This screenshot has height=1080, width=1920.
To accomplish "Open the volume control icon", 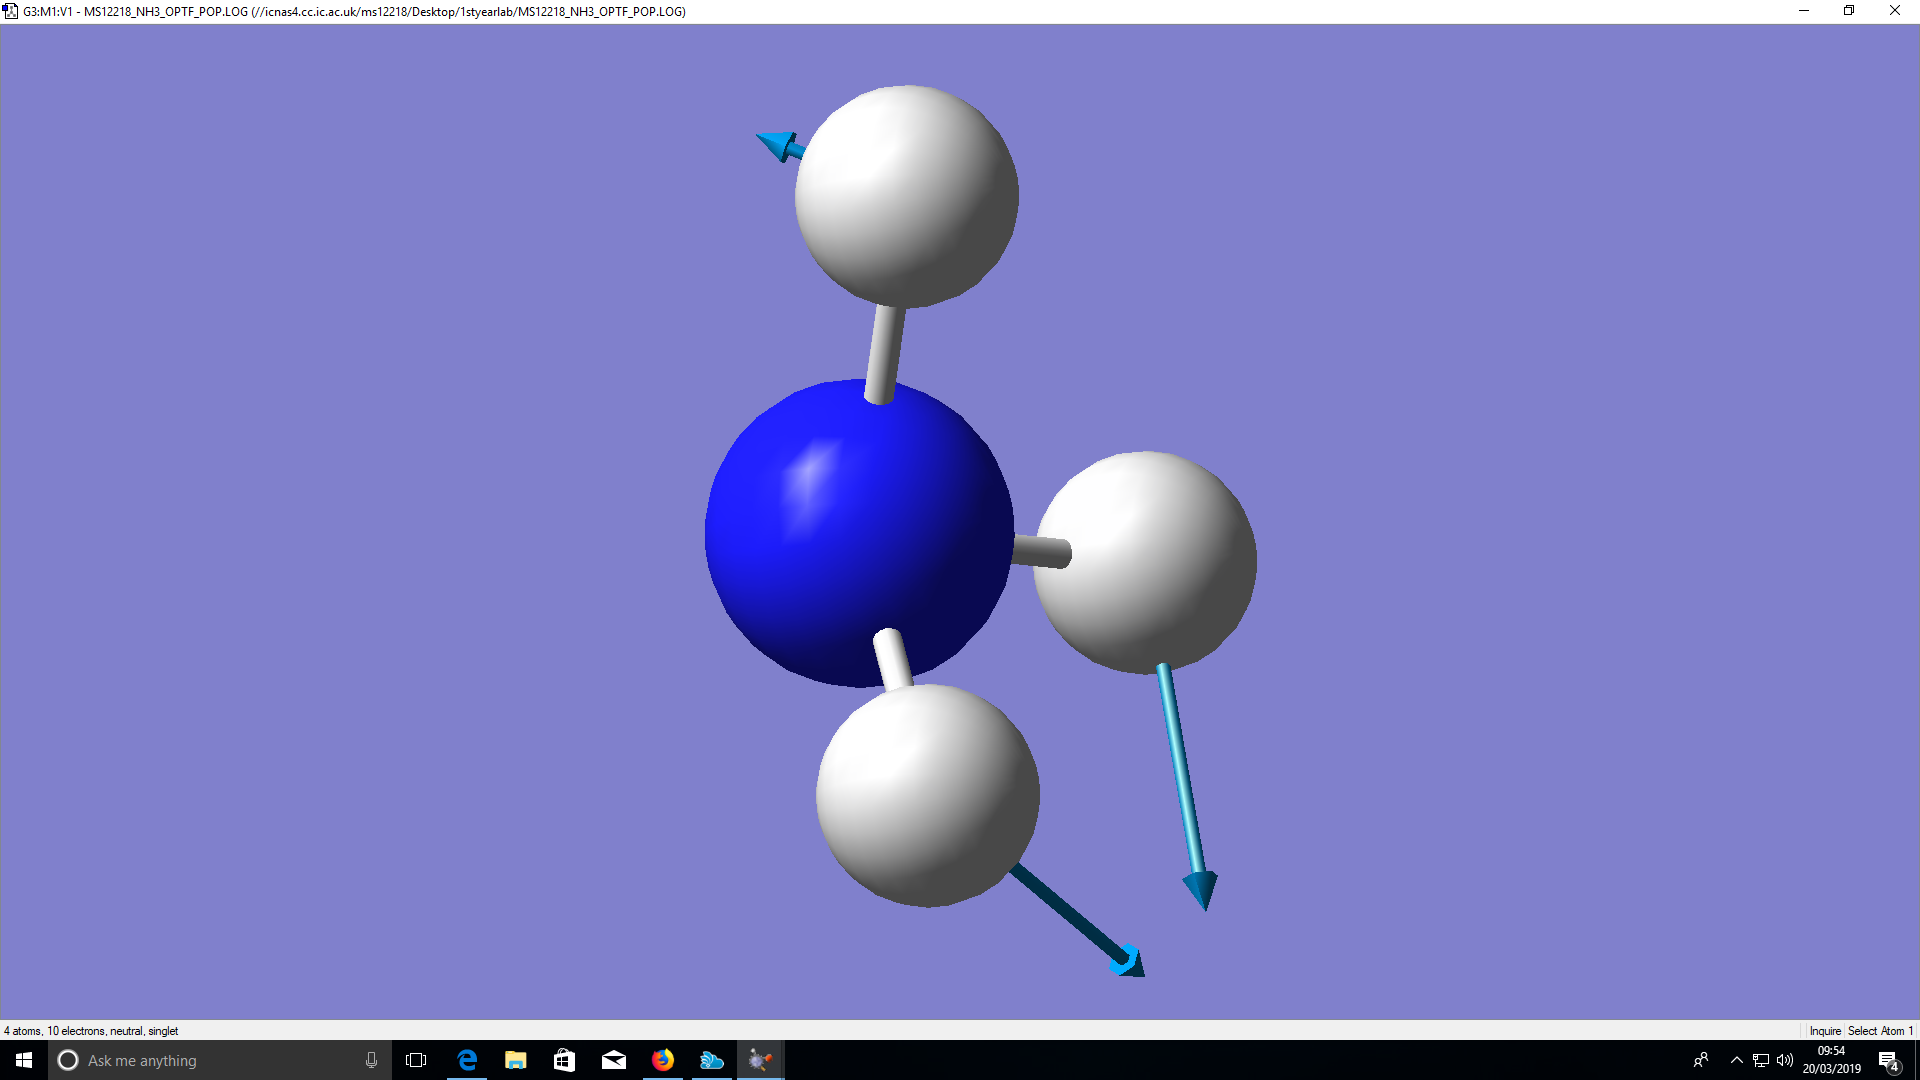I will 1785,1060.
